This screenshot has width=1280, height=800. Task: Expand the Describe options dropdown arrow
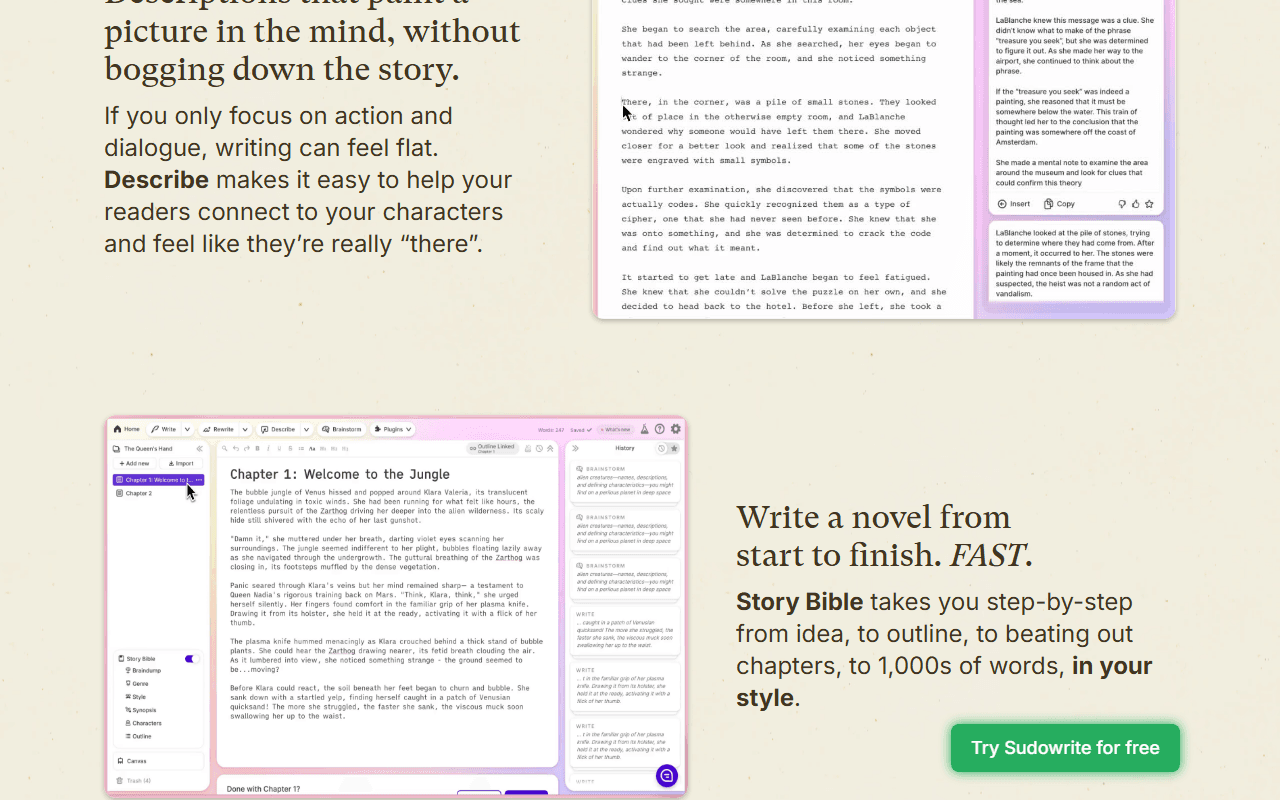[307, 429]
